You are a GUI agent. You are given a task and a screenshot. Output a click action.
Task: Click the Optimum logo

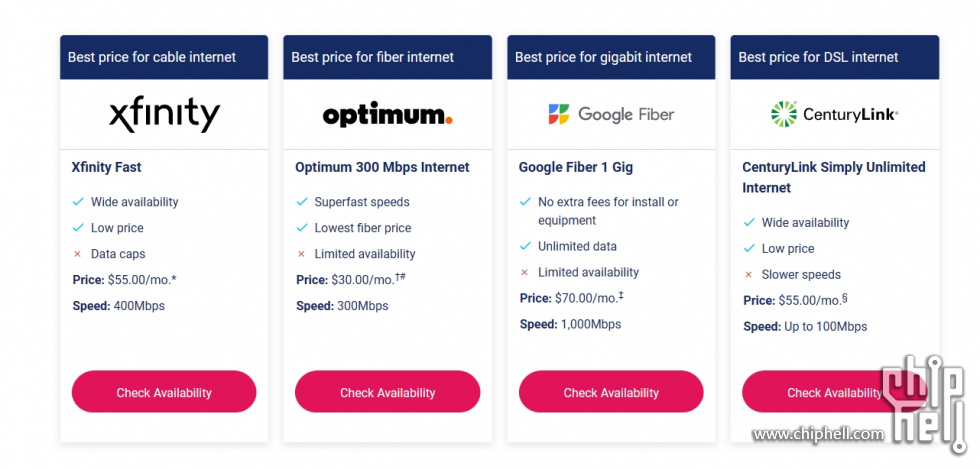pyautogui.click(x=388, y=115)
